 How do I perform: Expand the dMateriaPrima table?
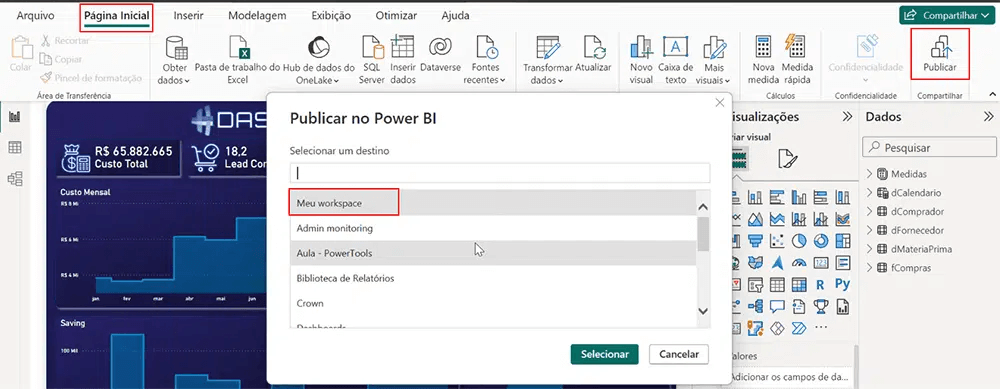(869, 249)
